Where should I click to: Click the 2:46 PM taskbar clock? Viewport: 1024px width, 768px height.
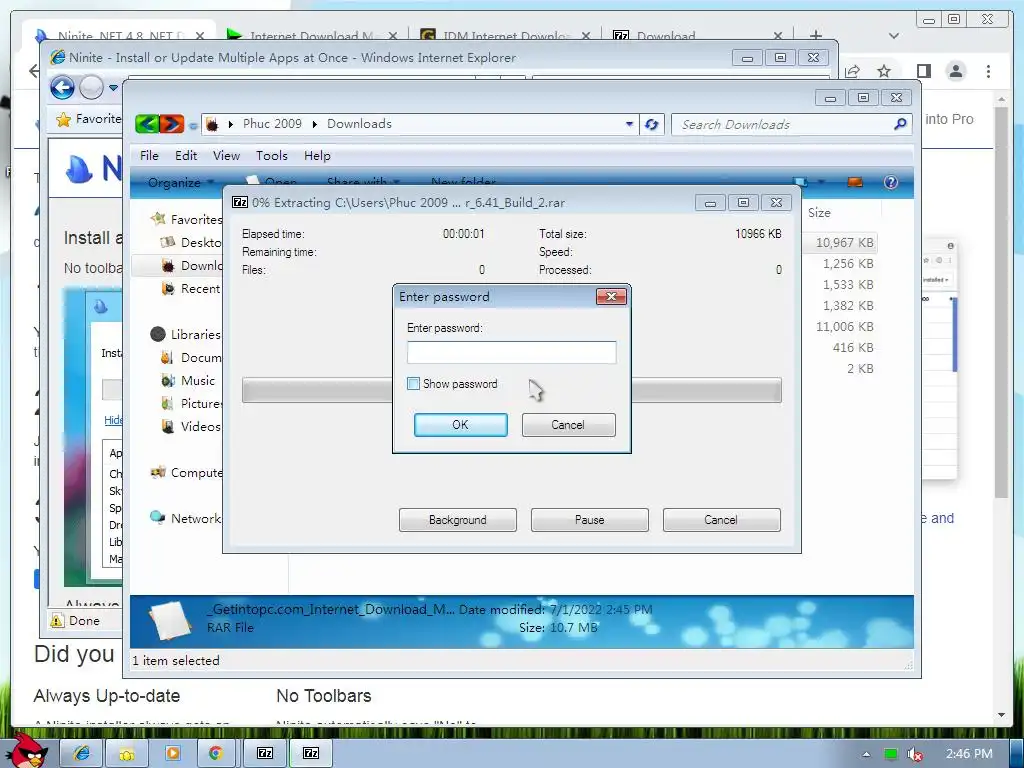(x=969, y=754)
